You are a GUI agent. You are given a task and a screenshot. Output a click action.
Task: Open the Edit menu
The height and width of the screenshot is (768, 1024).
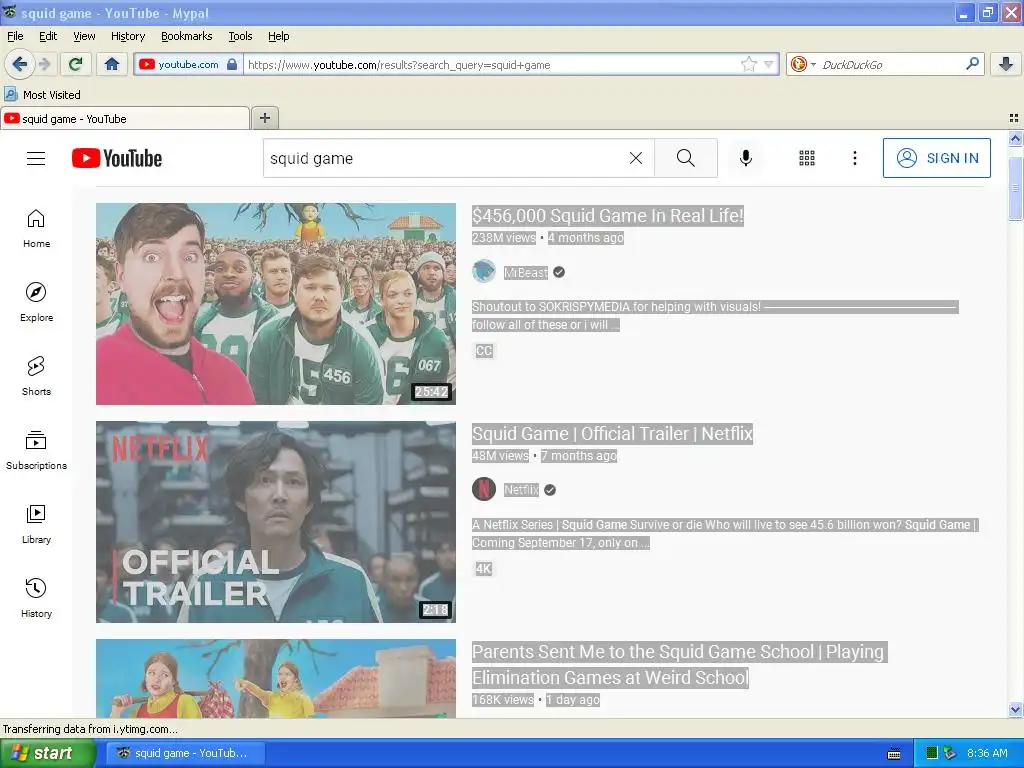[48, 36]
